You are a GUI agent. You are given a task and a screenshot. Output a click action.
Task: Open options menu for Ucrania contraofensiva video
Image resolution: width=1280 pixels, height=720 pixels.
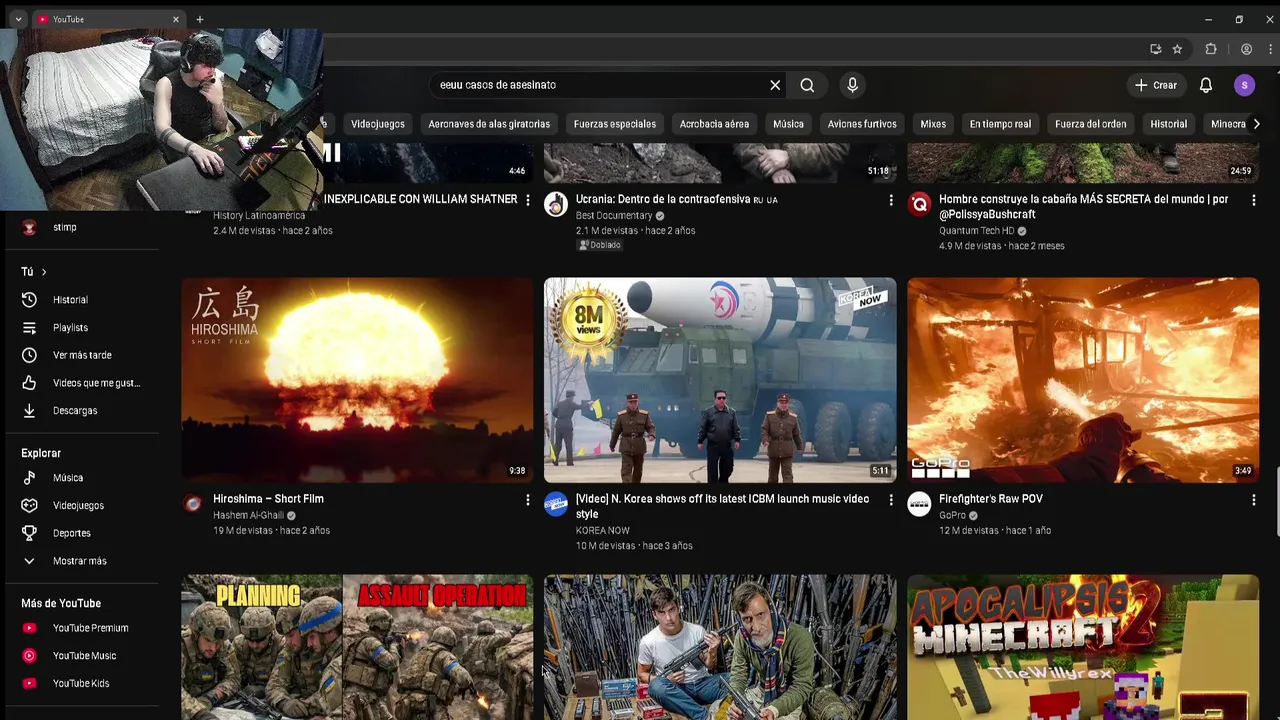point(891,200)
